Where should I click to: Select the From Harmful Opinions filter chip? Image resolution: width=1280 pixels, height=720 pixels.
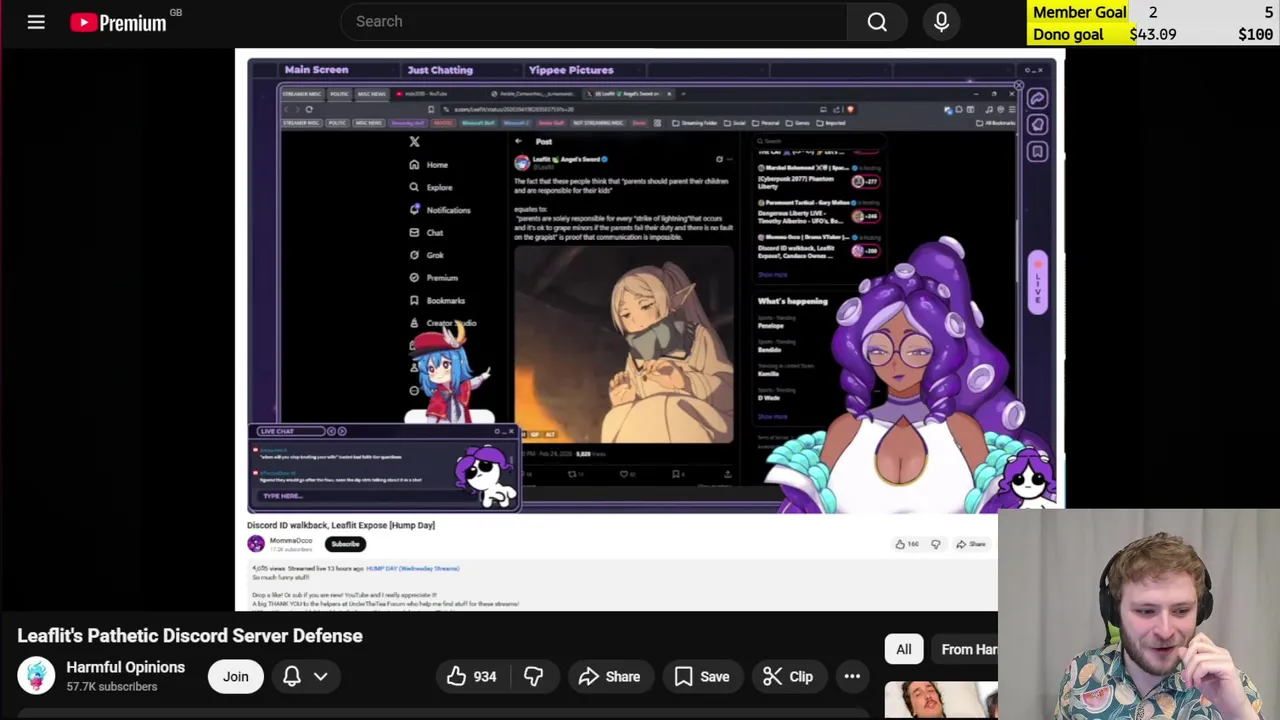(966, 650)
